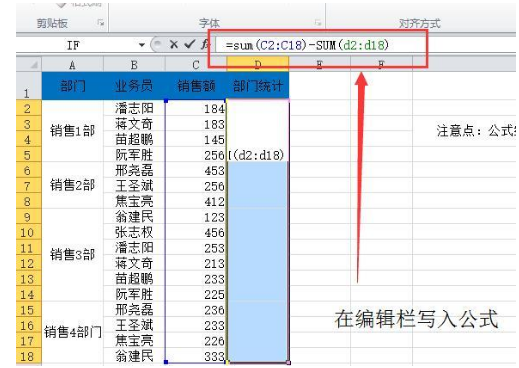Select row 5 header
Screen dimensions: 519x368
pyautogui.click(x=28, y=155)
